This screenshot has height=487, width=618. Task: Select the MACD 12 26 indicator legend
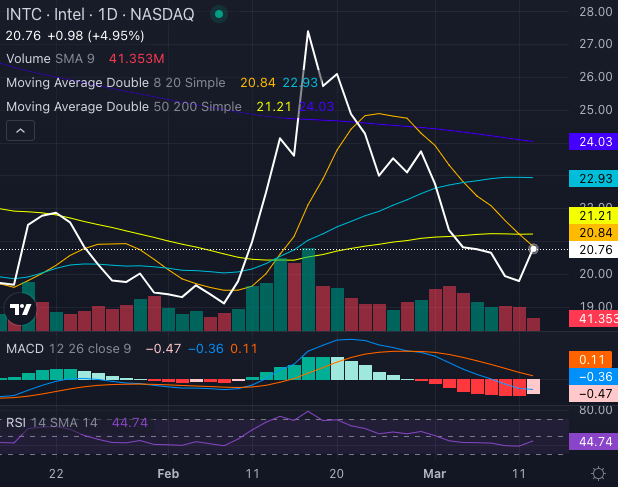(66, 348)
